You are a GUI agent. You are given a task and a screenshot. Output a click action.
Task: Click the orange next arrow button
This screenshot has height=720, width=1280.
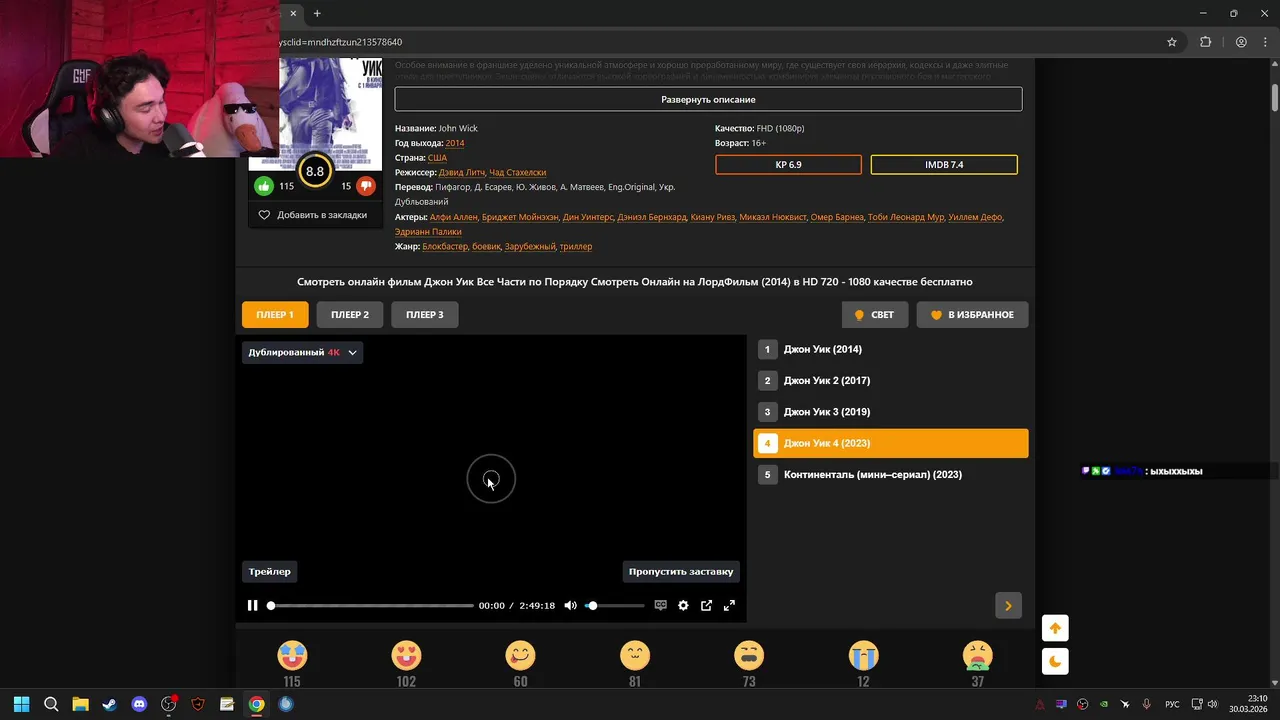pos(1008,605)
